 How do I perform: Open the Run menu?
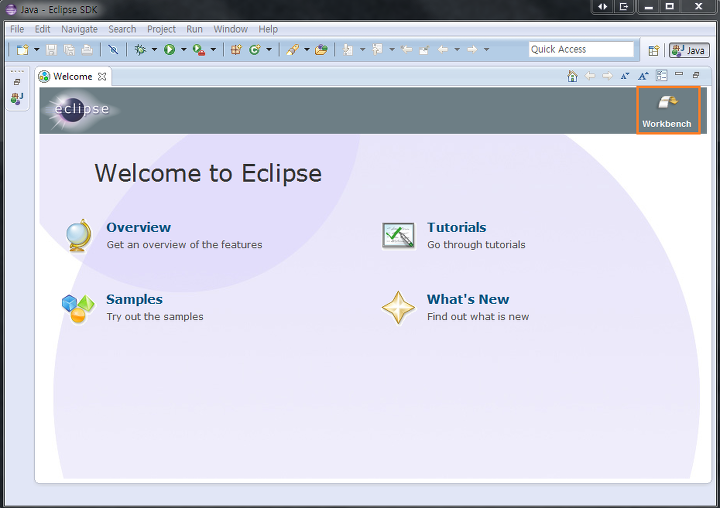[194, 29]
